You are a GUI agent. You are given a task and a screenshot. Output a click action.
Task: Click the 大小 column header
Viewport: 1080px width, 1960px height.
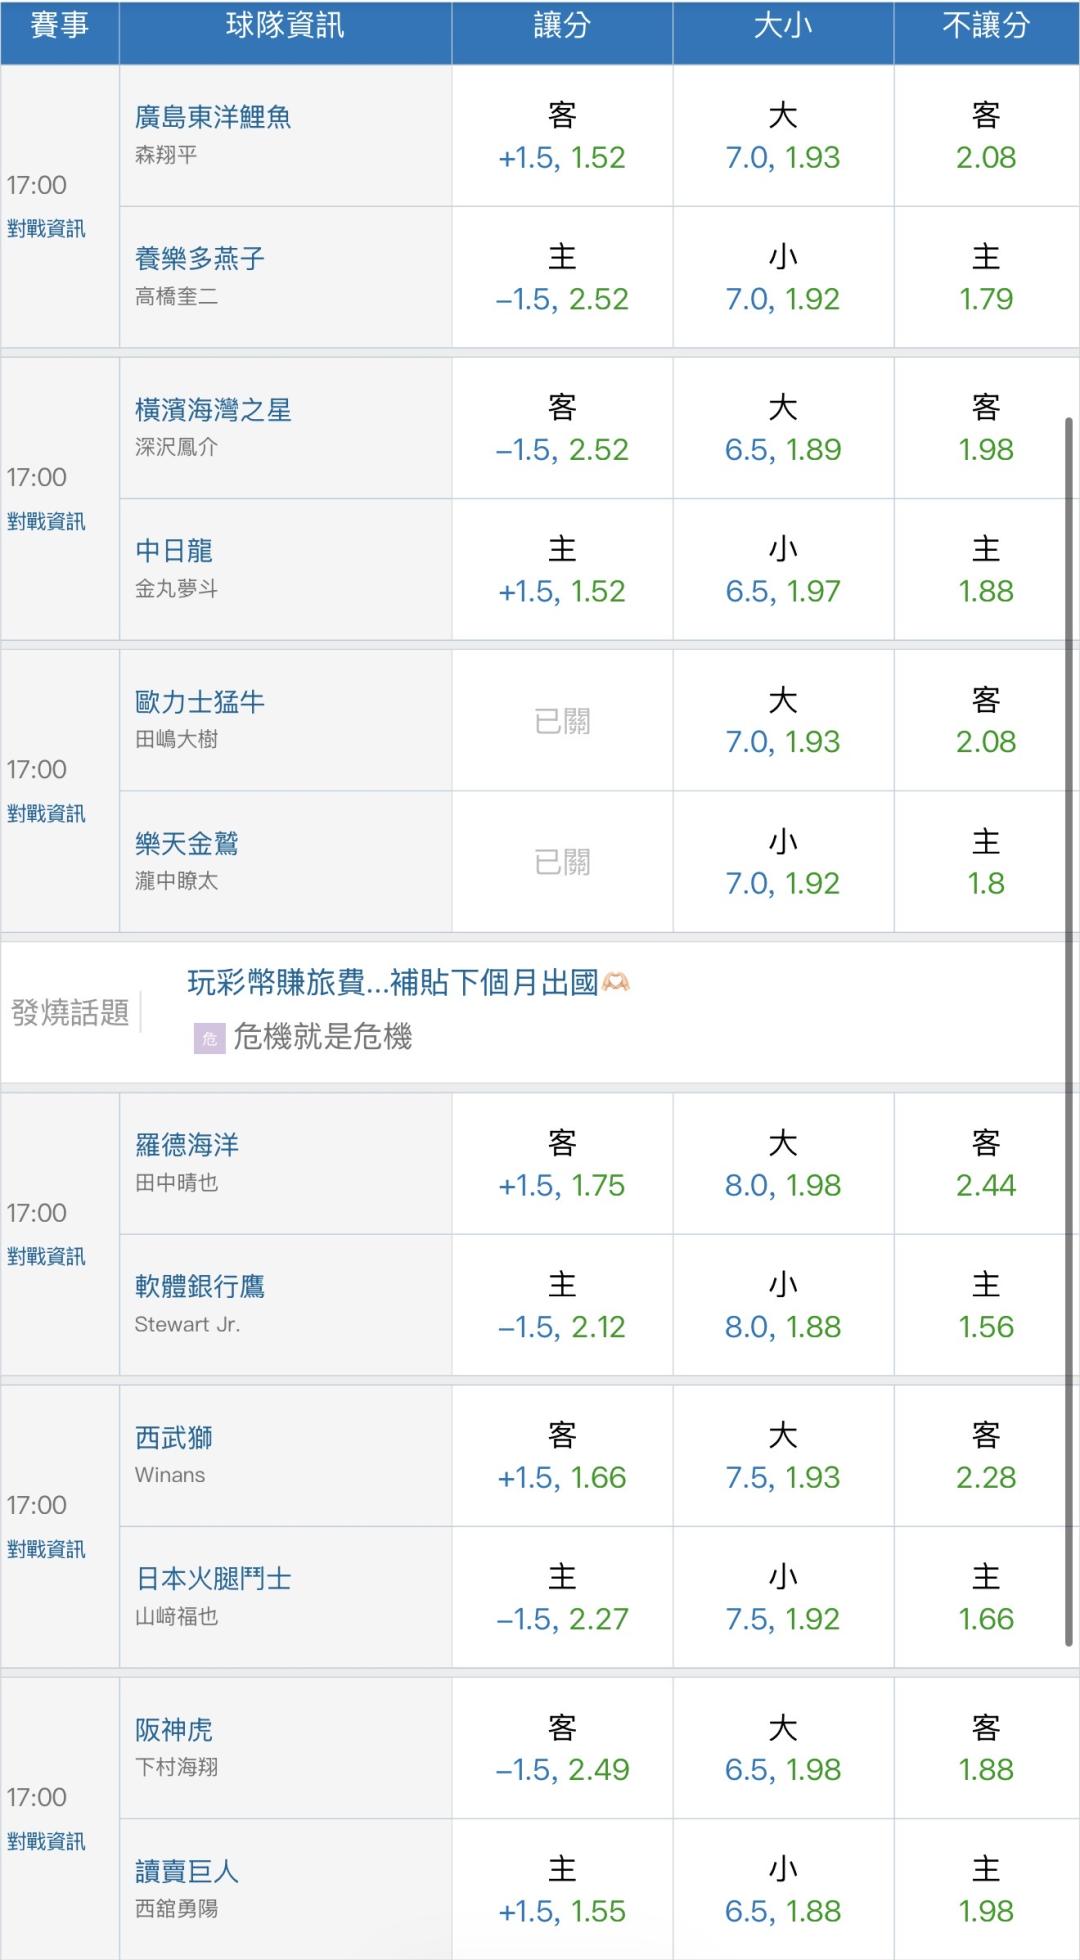[783, 26]
